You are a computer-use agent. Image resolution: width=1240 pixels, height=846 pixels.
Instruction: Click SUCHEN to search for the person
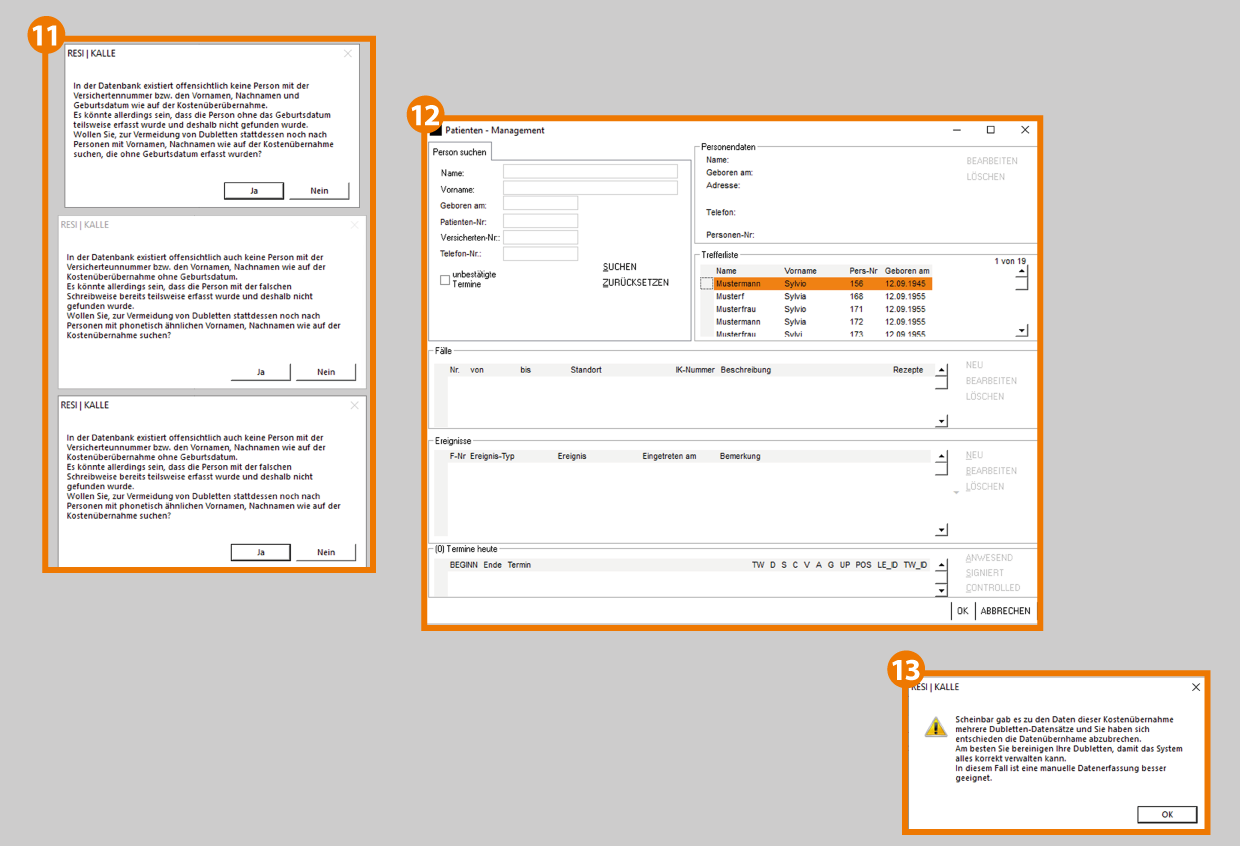coord(619,267)
